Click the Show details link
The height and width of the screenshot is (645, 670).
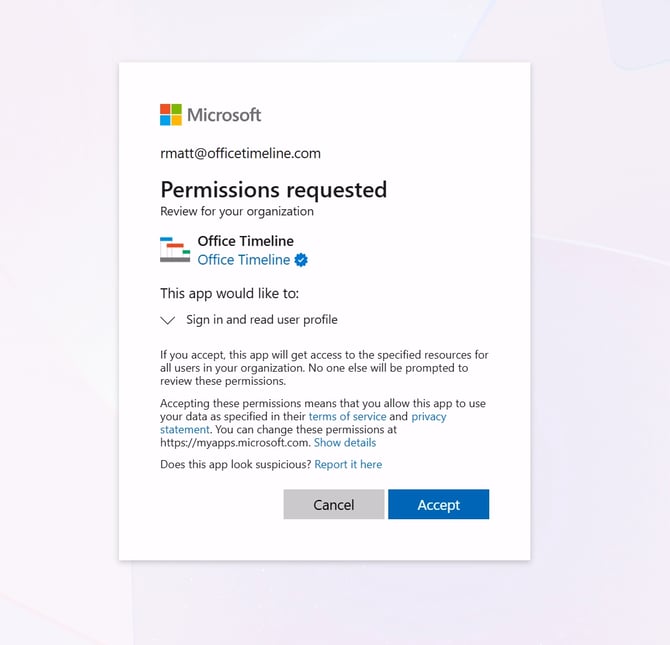pyautogui.click(x=345, y=442)
